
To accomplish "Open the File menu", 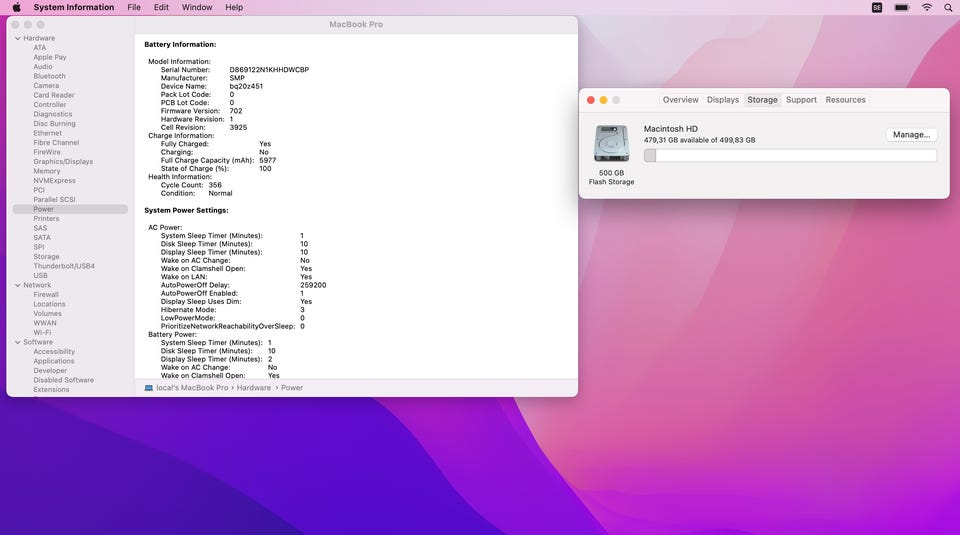I will point(134,7).
